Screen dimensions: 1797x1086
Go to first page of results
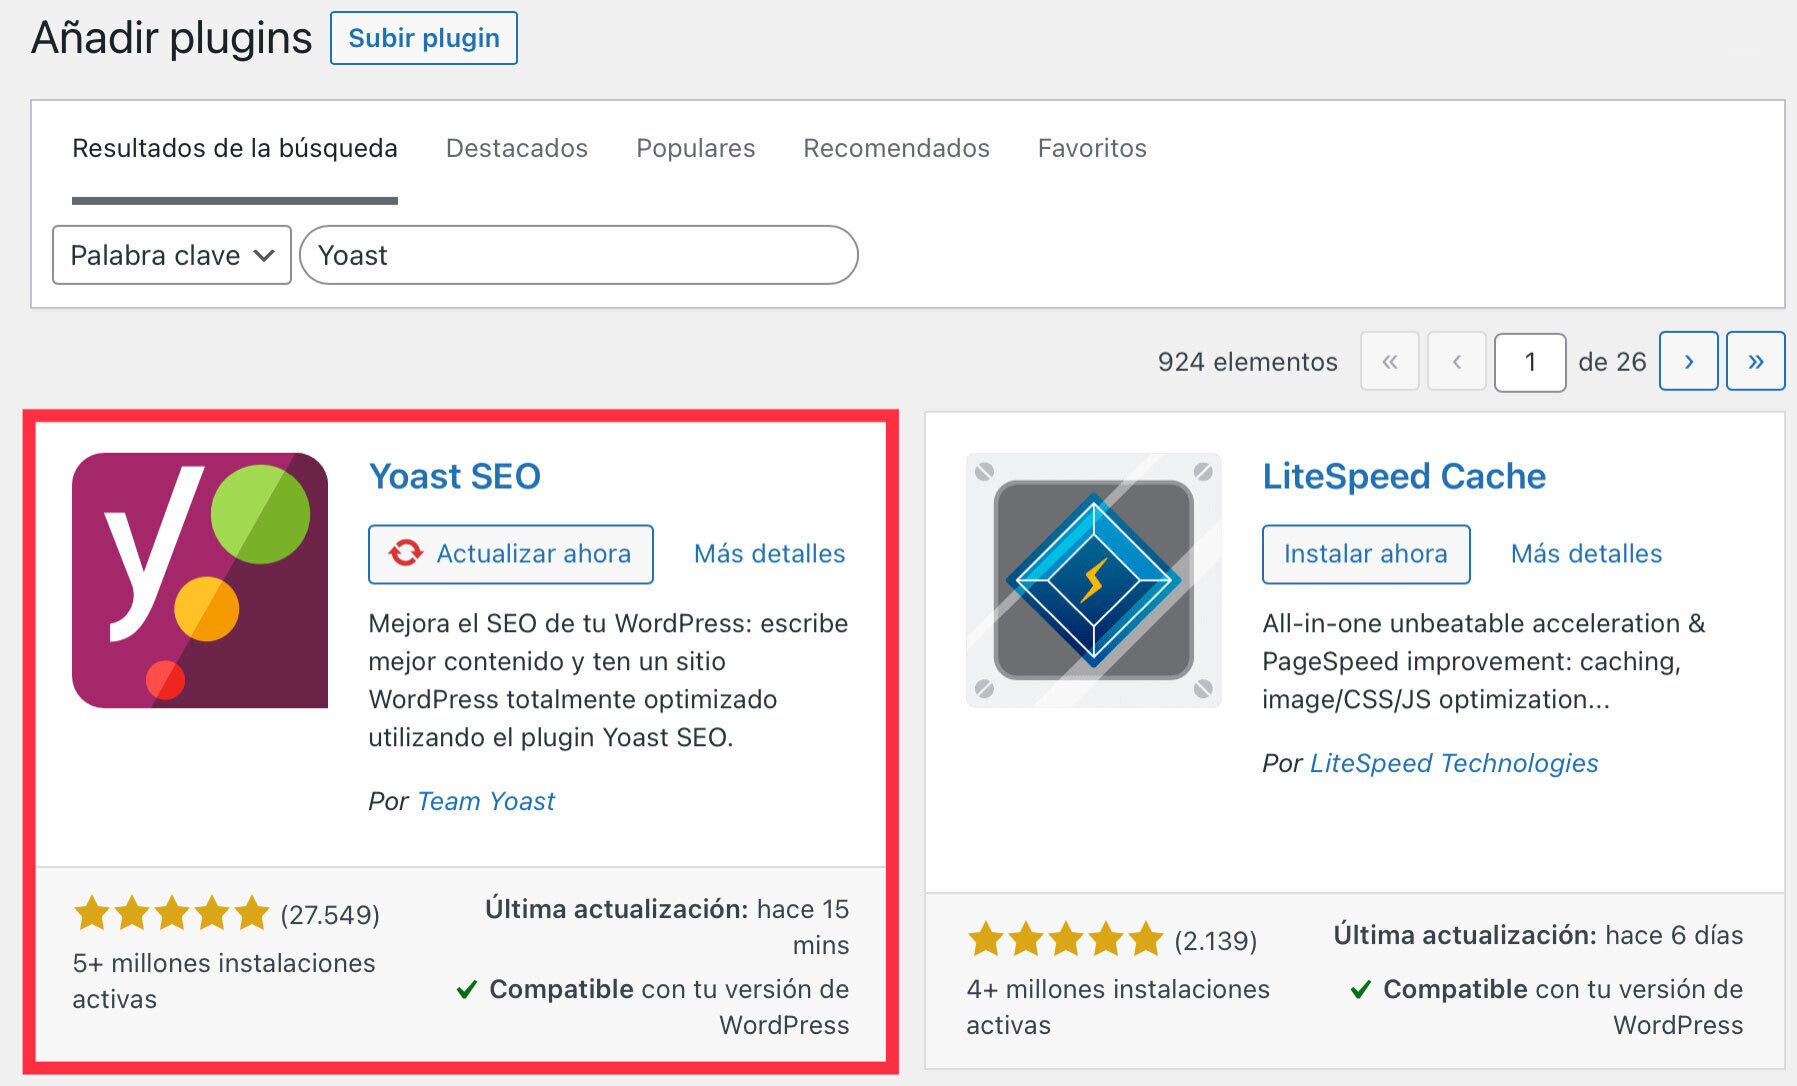1389,362
